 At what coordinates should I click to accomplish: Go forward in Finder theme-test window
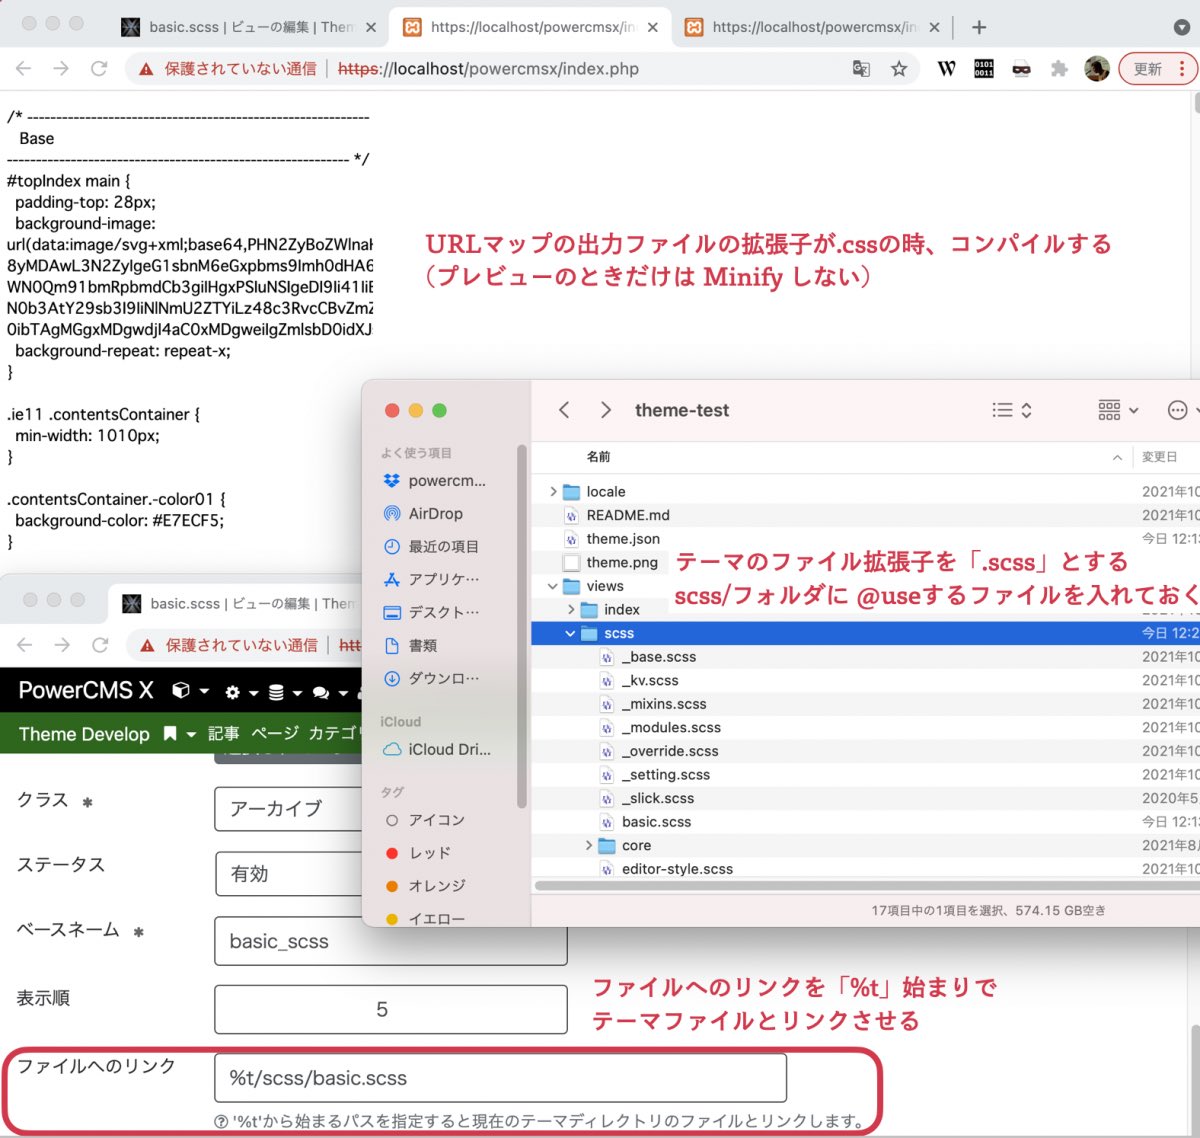pos(605,410)
